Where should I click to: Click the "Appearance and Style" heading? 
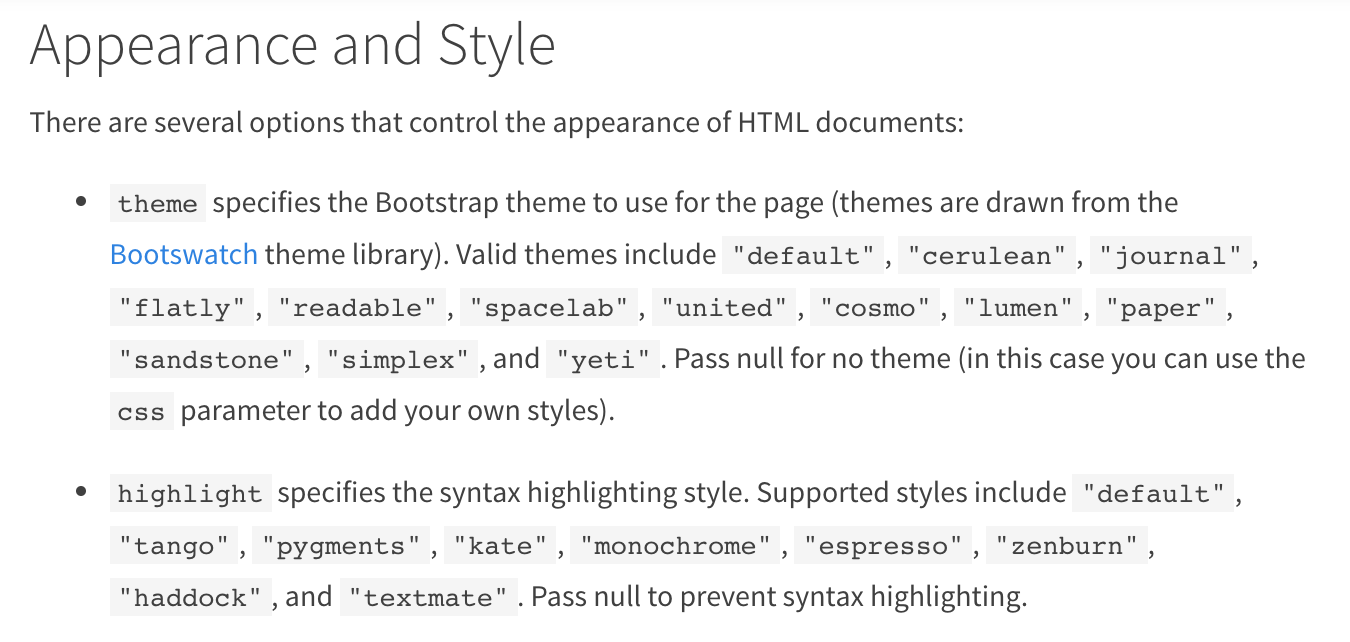293,46
